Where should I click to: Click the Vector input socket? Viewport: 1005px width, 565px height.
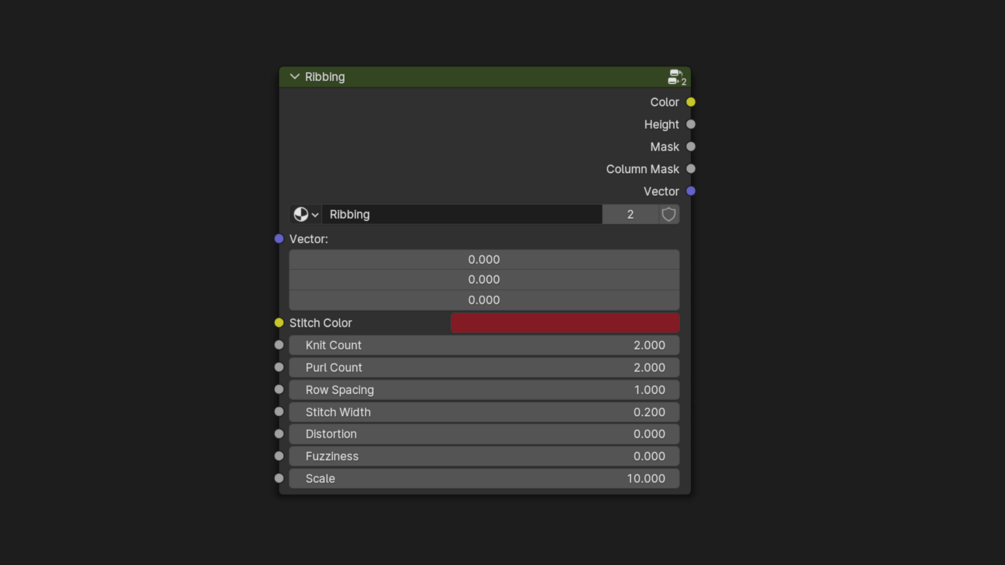coord(279,238)
